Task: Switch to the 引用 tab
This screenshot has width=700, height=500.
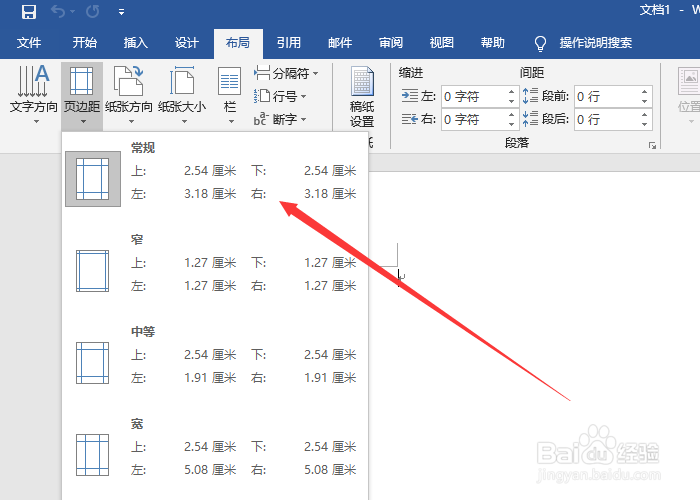Action: [289, 43]
